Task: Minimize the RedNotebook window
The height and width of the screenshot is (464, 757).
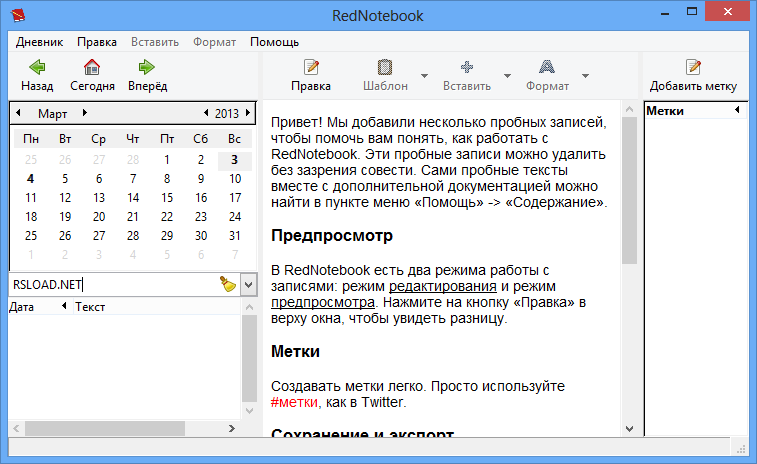Action: click(665, 12)
